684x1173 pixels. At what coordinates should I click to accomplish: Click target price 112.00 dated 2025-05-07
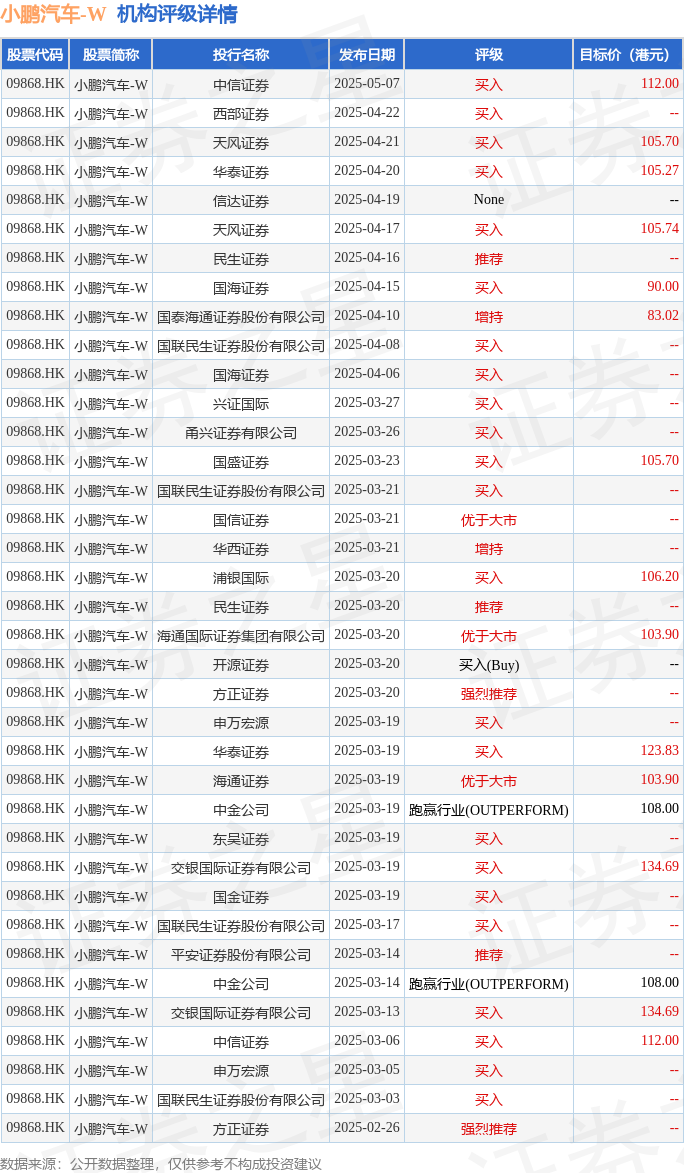[x=659, y=84]
